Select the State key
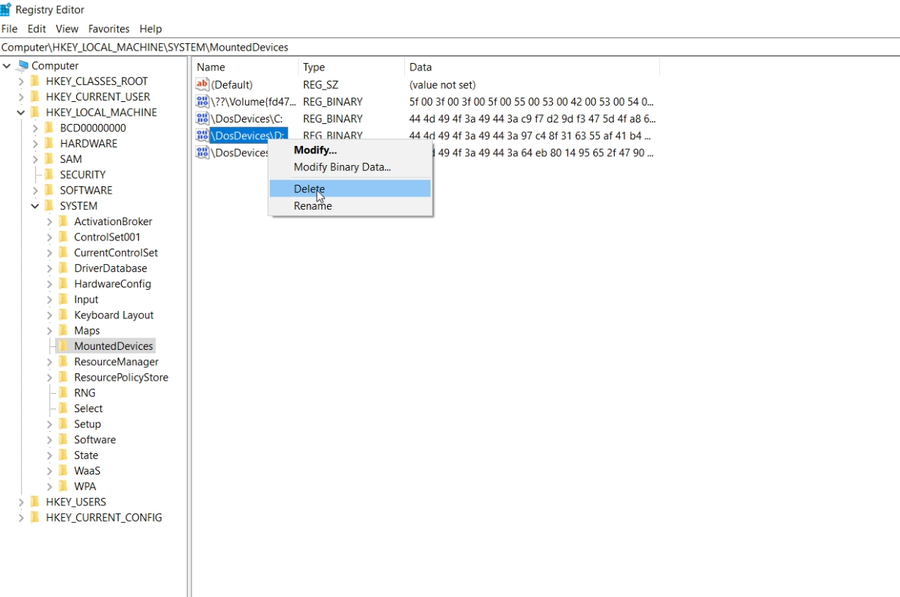The image size is (900, 597). point(86,455)
